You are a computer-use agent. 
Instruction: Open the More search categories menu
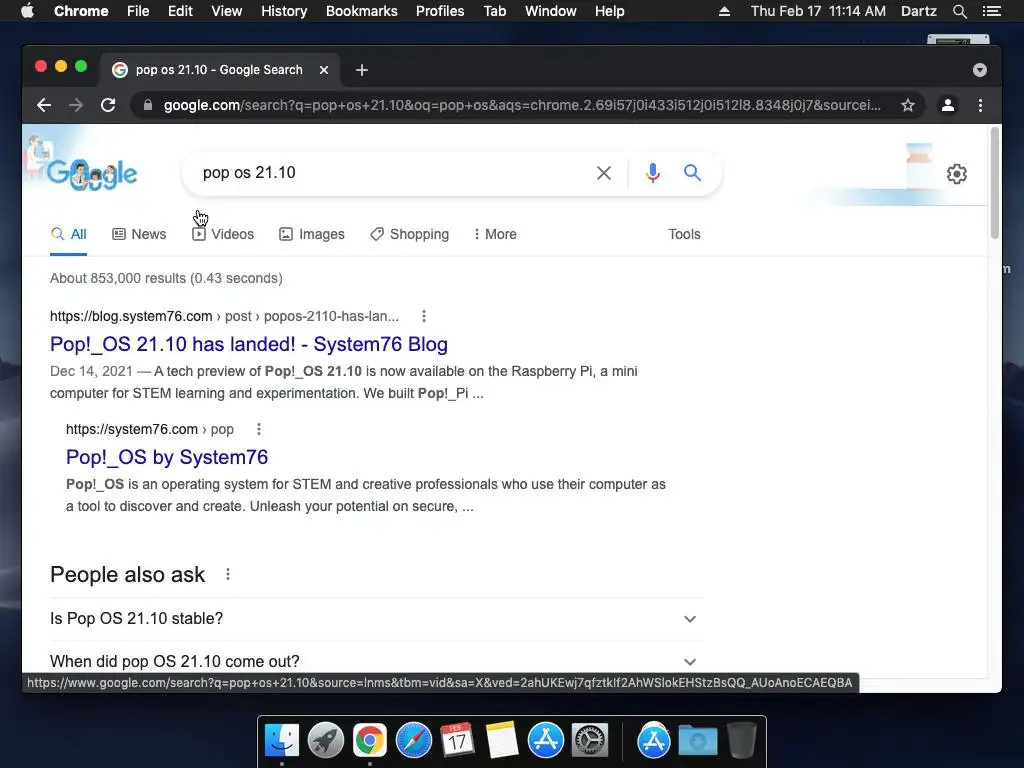(x=495, y=234)
